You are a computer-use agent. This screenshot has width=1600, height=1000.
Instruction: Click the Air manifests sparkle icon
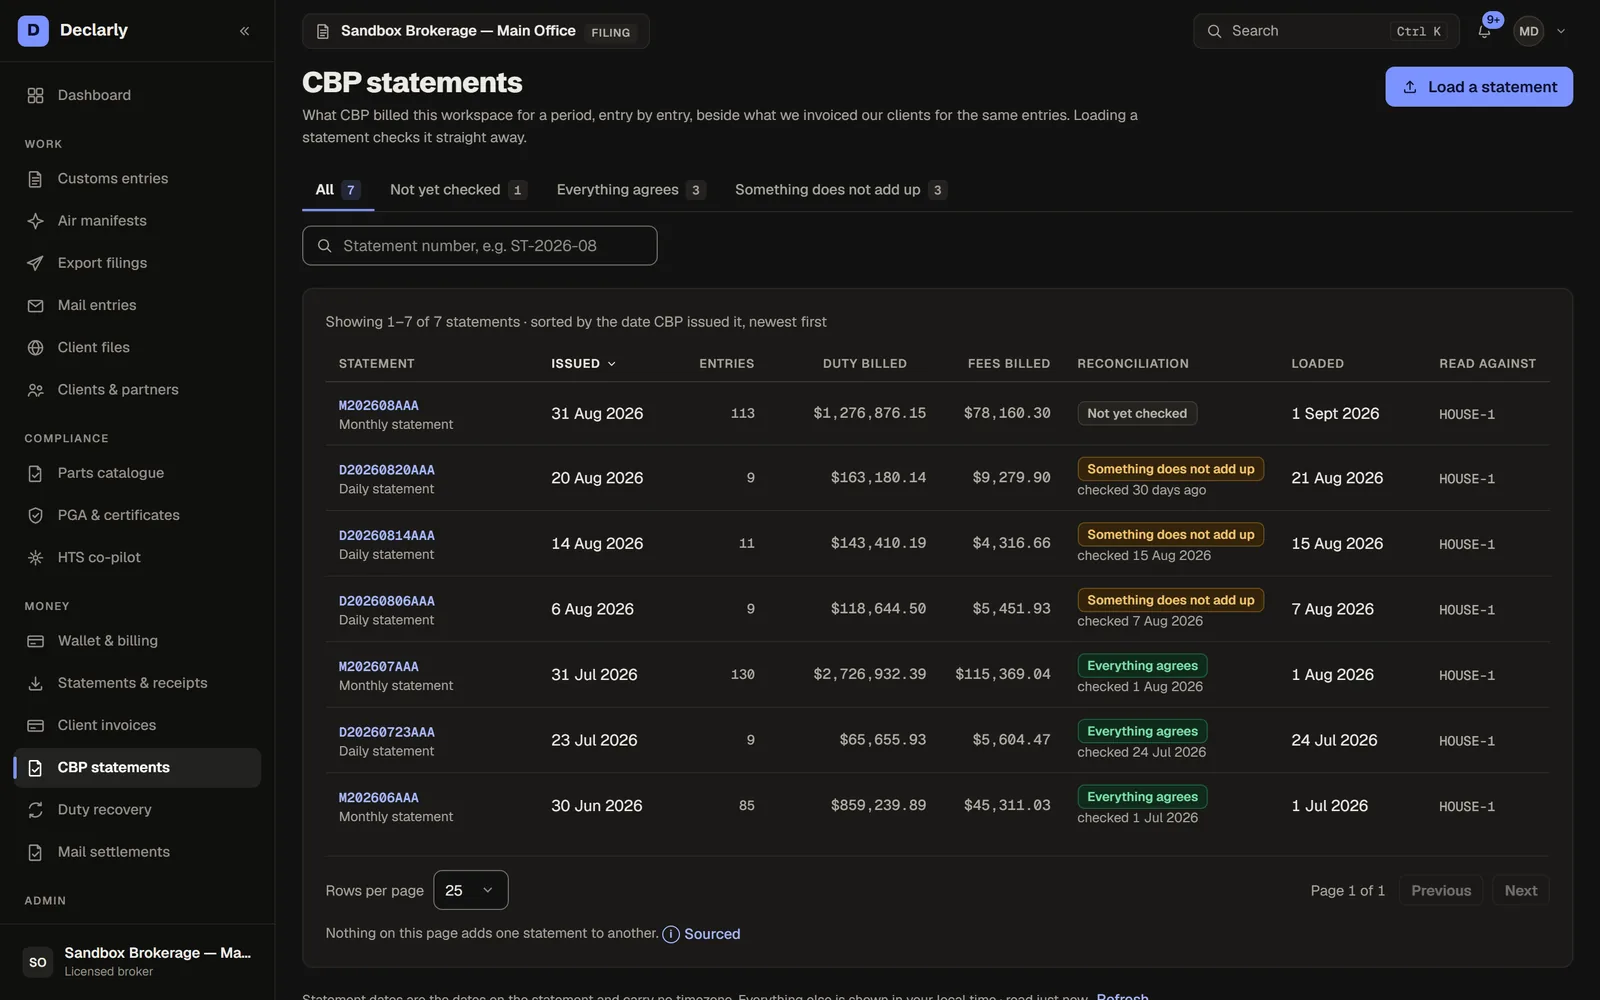[x=35, y=221]
